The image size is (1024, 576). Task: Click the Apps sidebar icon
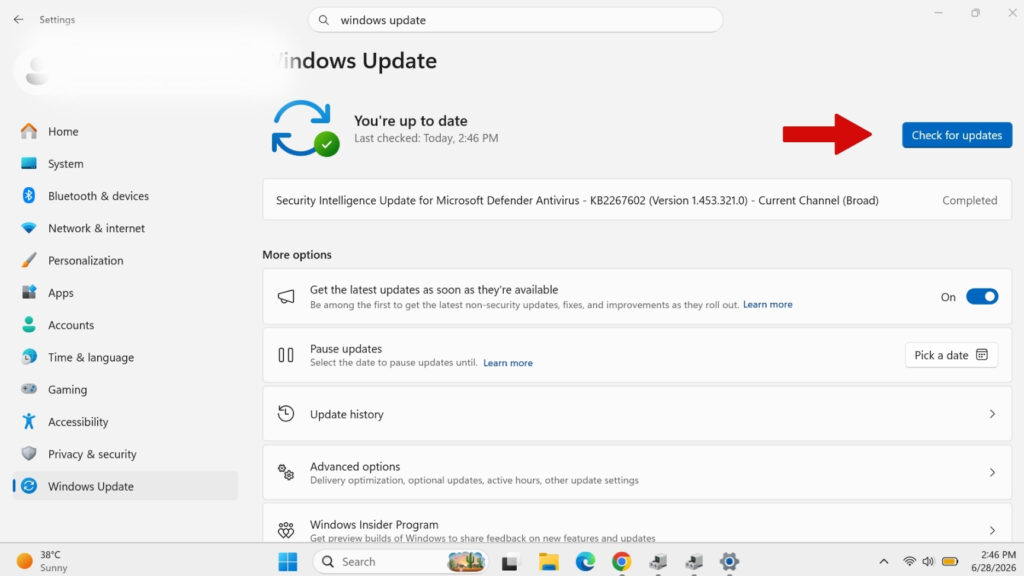coord(29,292)
